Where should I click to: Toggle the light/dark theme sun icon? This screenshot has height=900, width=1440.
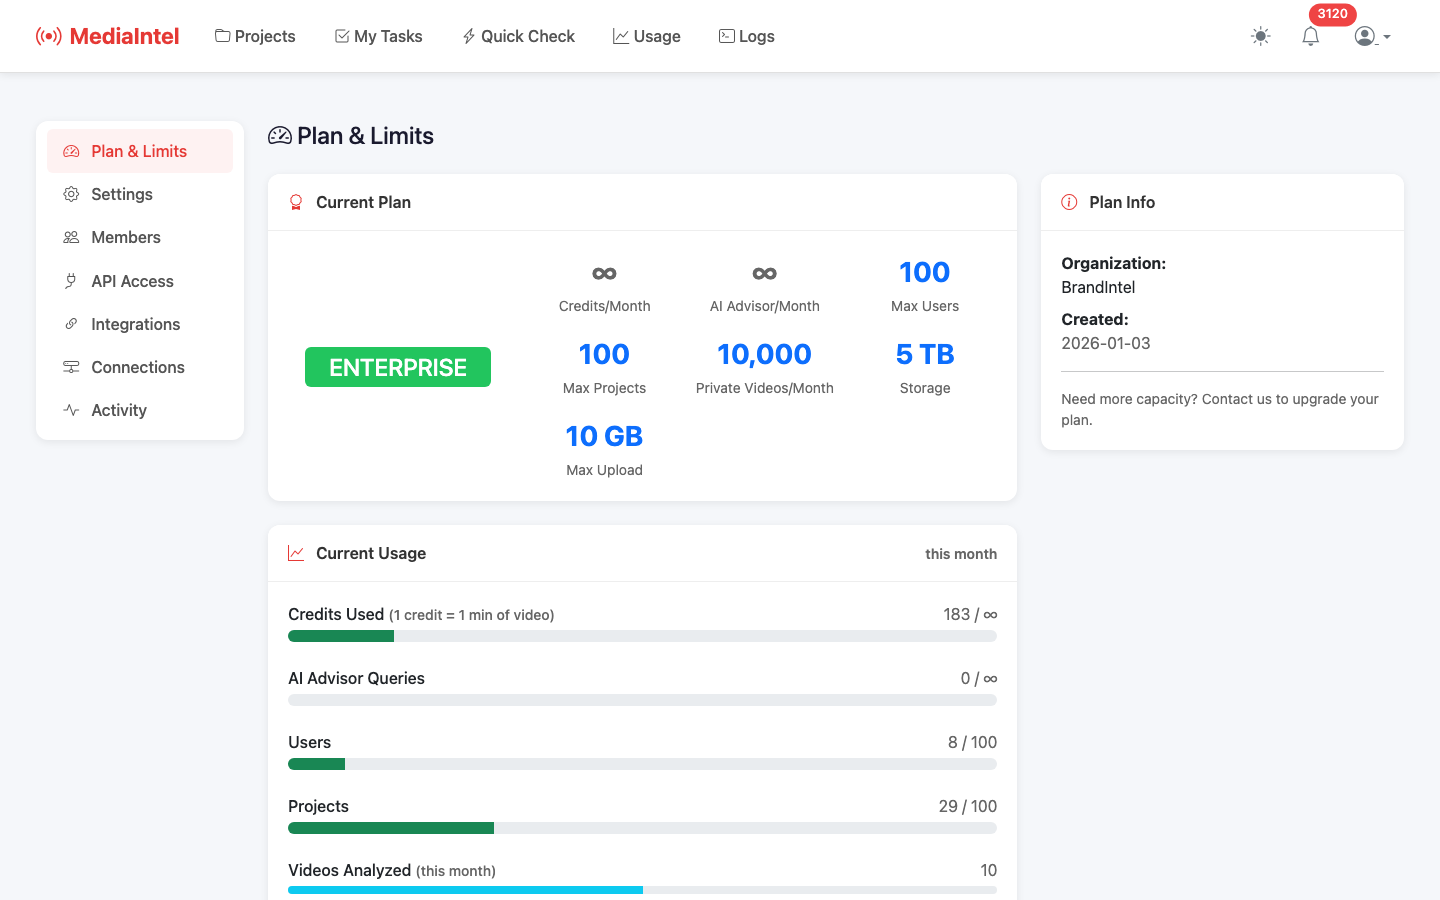point(1260,36)
